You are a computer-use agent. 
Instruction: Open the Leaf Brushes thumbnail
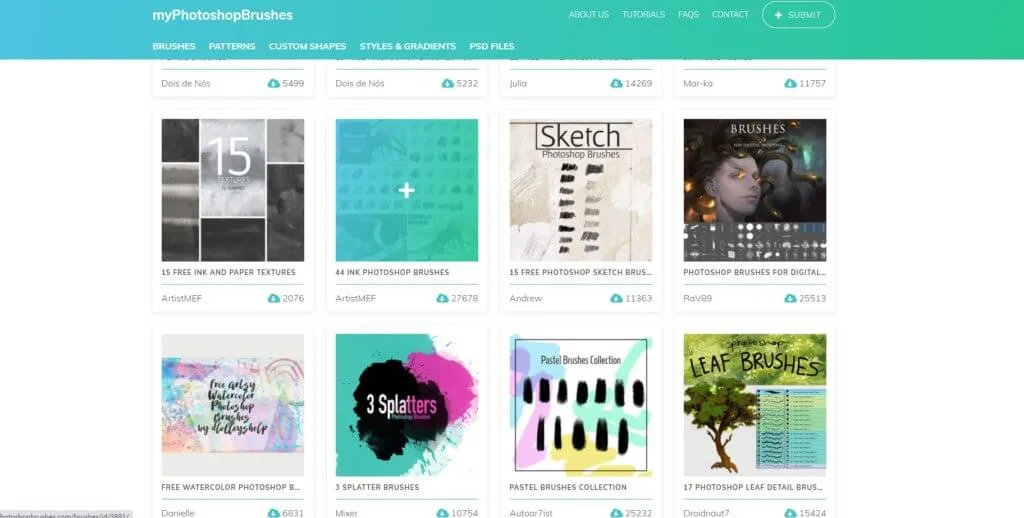click(755, 405)
